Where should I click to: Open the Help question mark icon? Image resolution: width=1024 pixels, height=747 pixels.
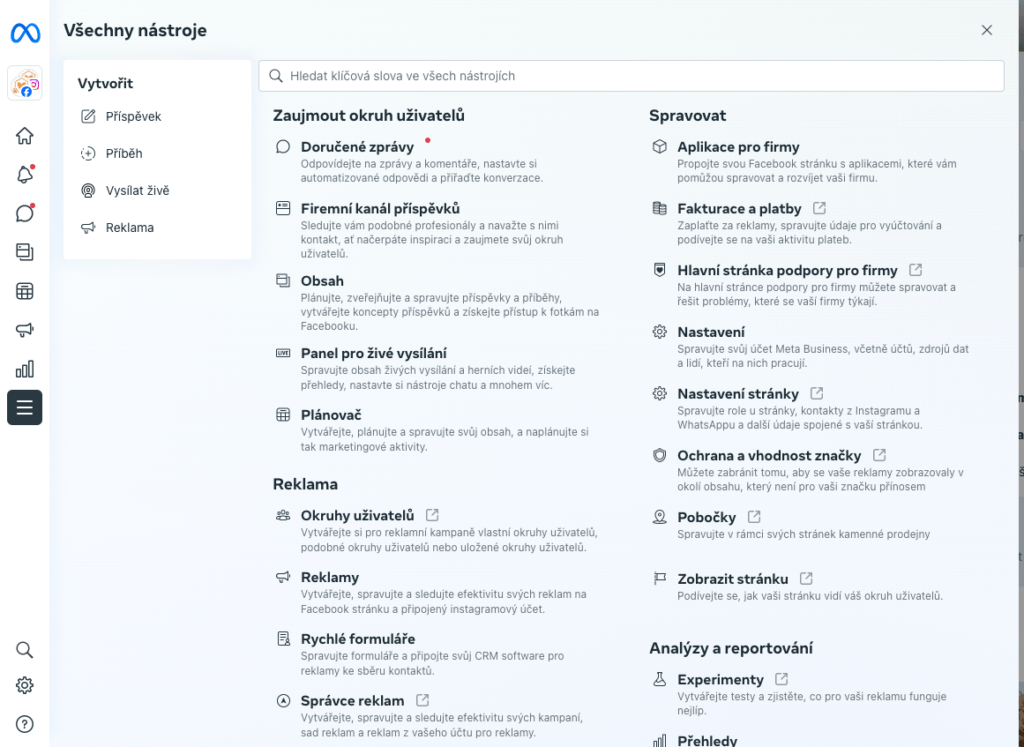24,724
